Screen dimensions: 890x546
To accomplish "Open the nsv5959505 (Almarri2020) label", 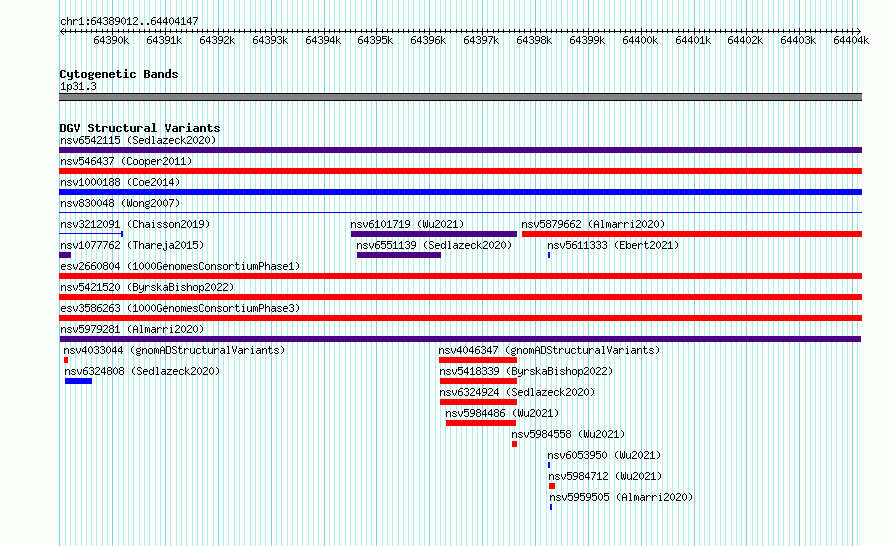I will coord(621,497).
